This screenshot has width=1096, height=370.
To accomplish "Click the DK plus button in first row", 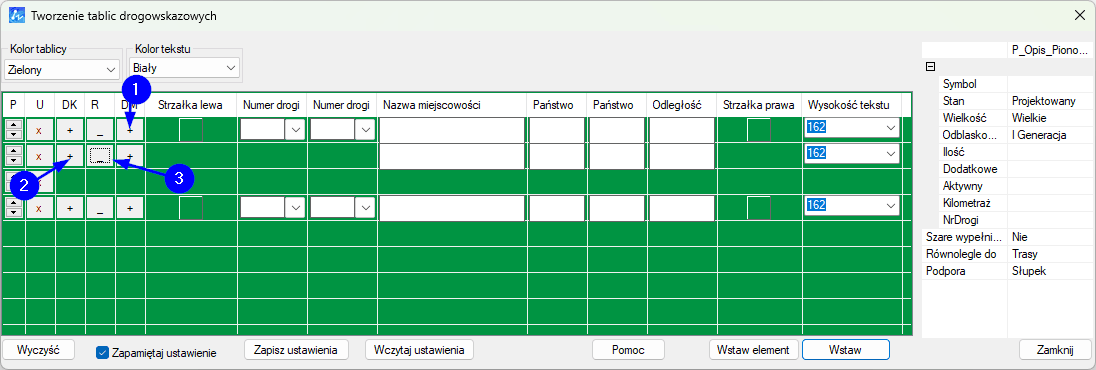I will tap(69, 130).
